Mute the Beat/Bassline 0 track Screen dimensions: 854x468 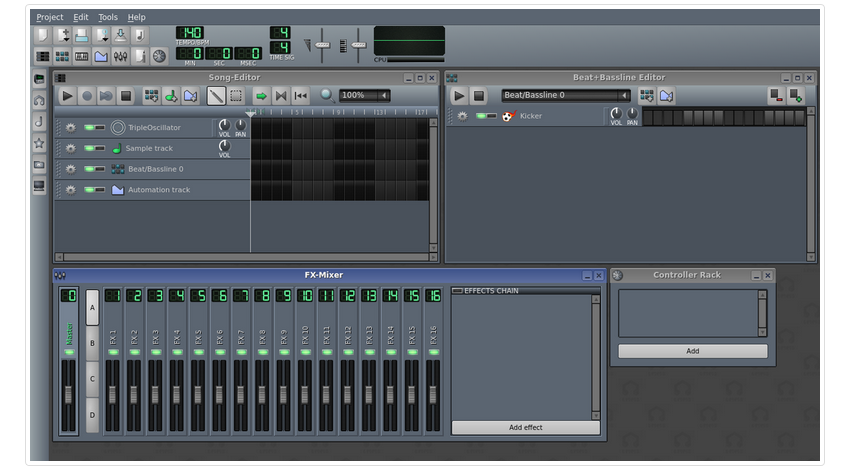click(89, 169)
